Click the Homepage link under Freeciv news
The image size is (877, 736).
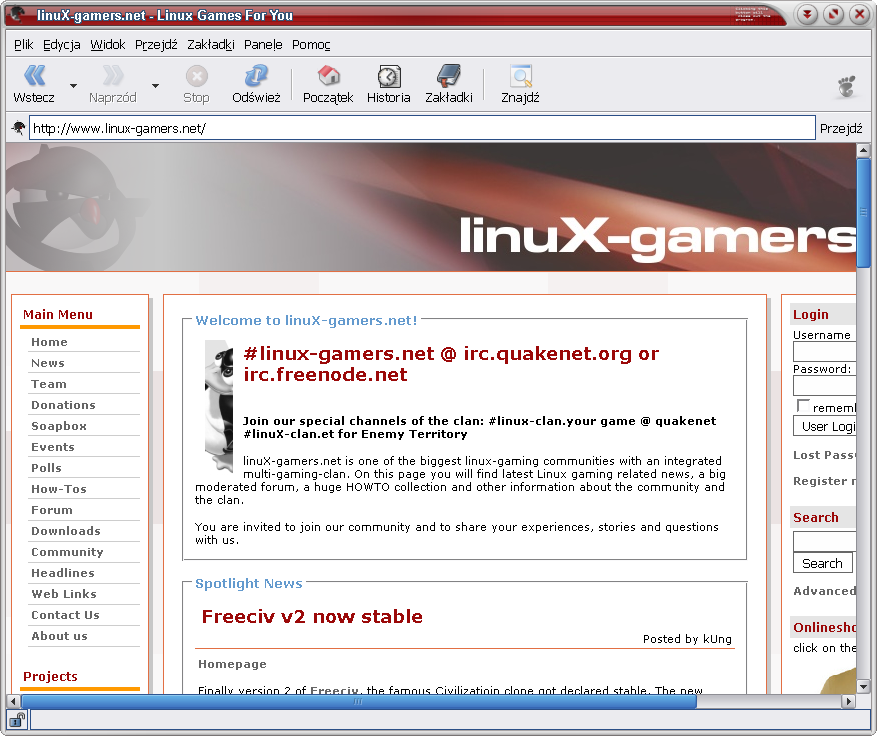[232, 664]
